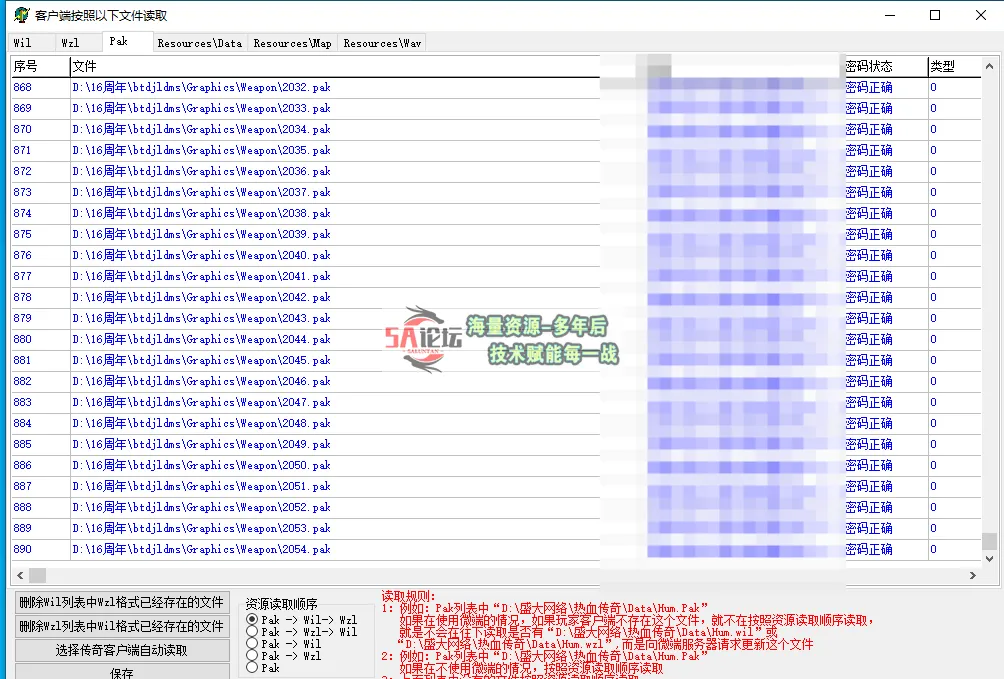This screenshot has width=1004, height=679.
Task: Click sequence number 885
Action: point(22,445)
